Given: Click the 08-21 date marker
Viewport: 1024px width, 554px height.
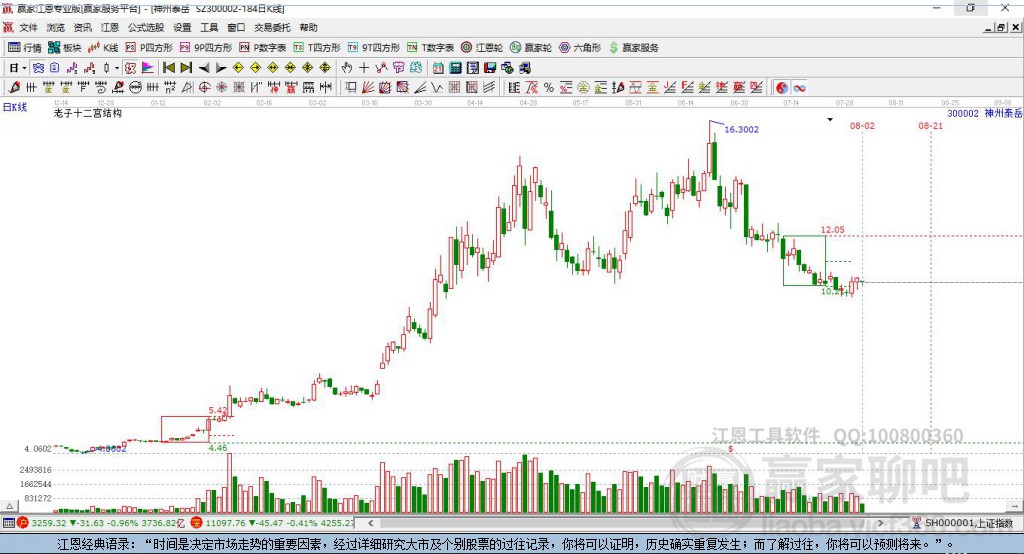Looking at the screenshot, I should point(931,125).
